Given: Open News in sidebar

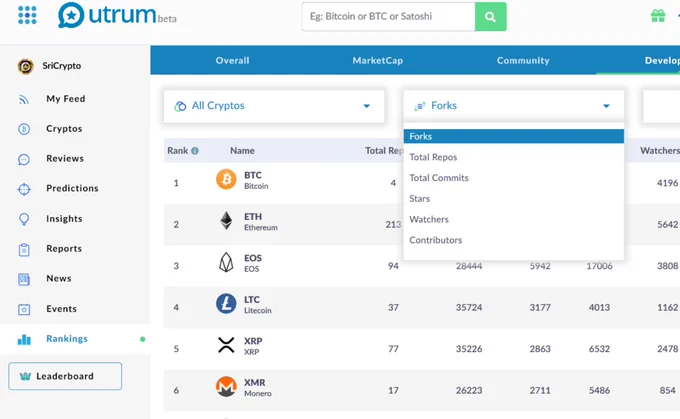Looking at the screenshot, I should point(59,278).
